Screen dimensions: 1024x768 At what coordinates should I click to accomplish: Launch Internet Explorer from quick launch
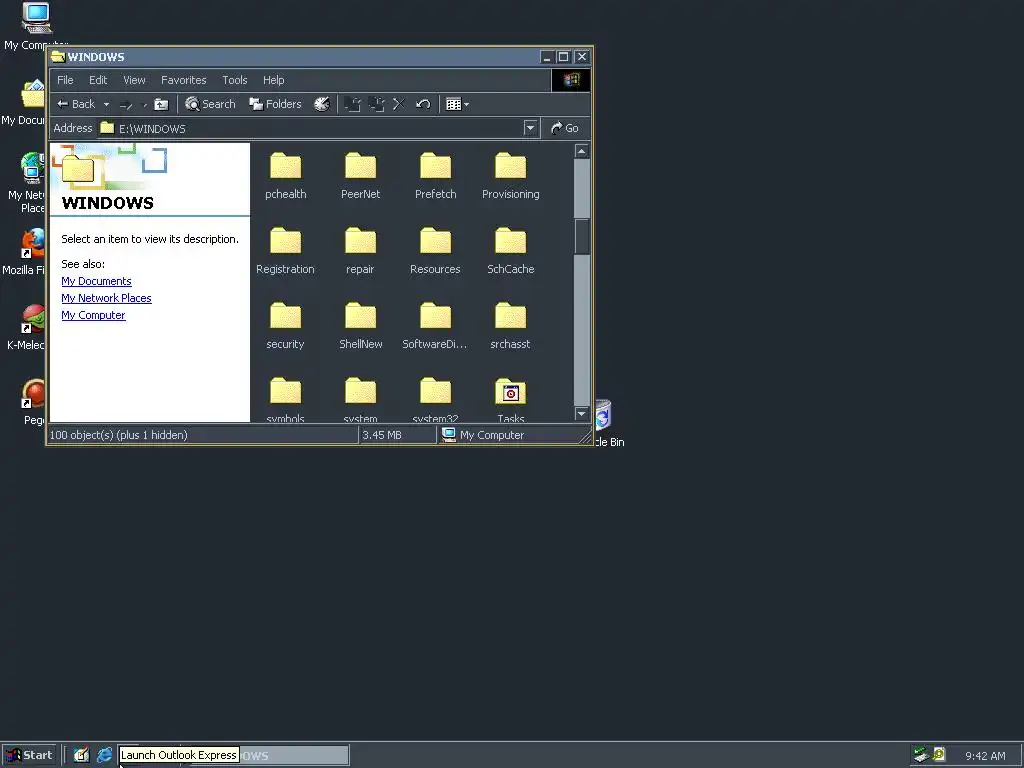coord(104,755)
